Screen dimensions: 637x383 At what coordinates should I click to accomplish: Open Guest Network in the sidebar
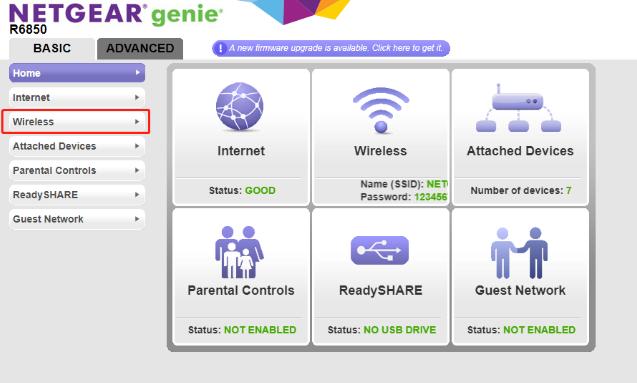tap(77, 219)
